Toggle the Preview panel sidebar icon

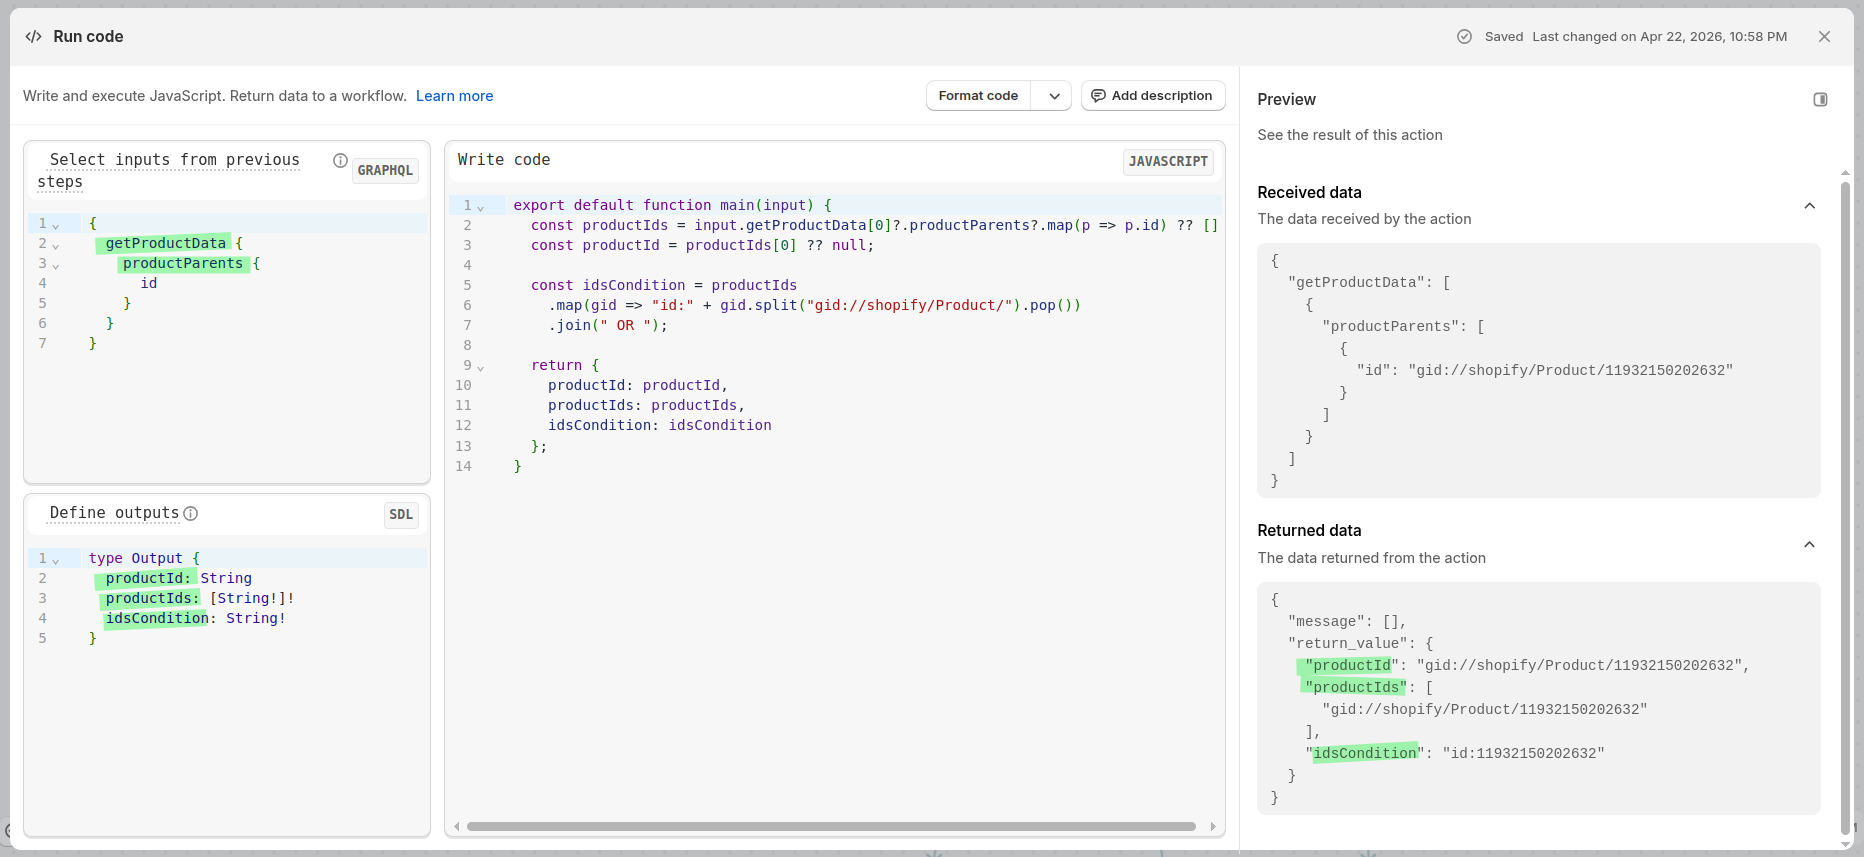(1820, 100)
